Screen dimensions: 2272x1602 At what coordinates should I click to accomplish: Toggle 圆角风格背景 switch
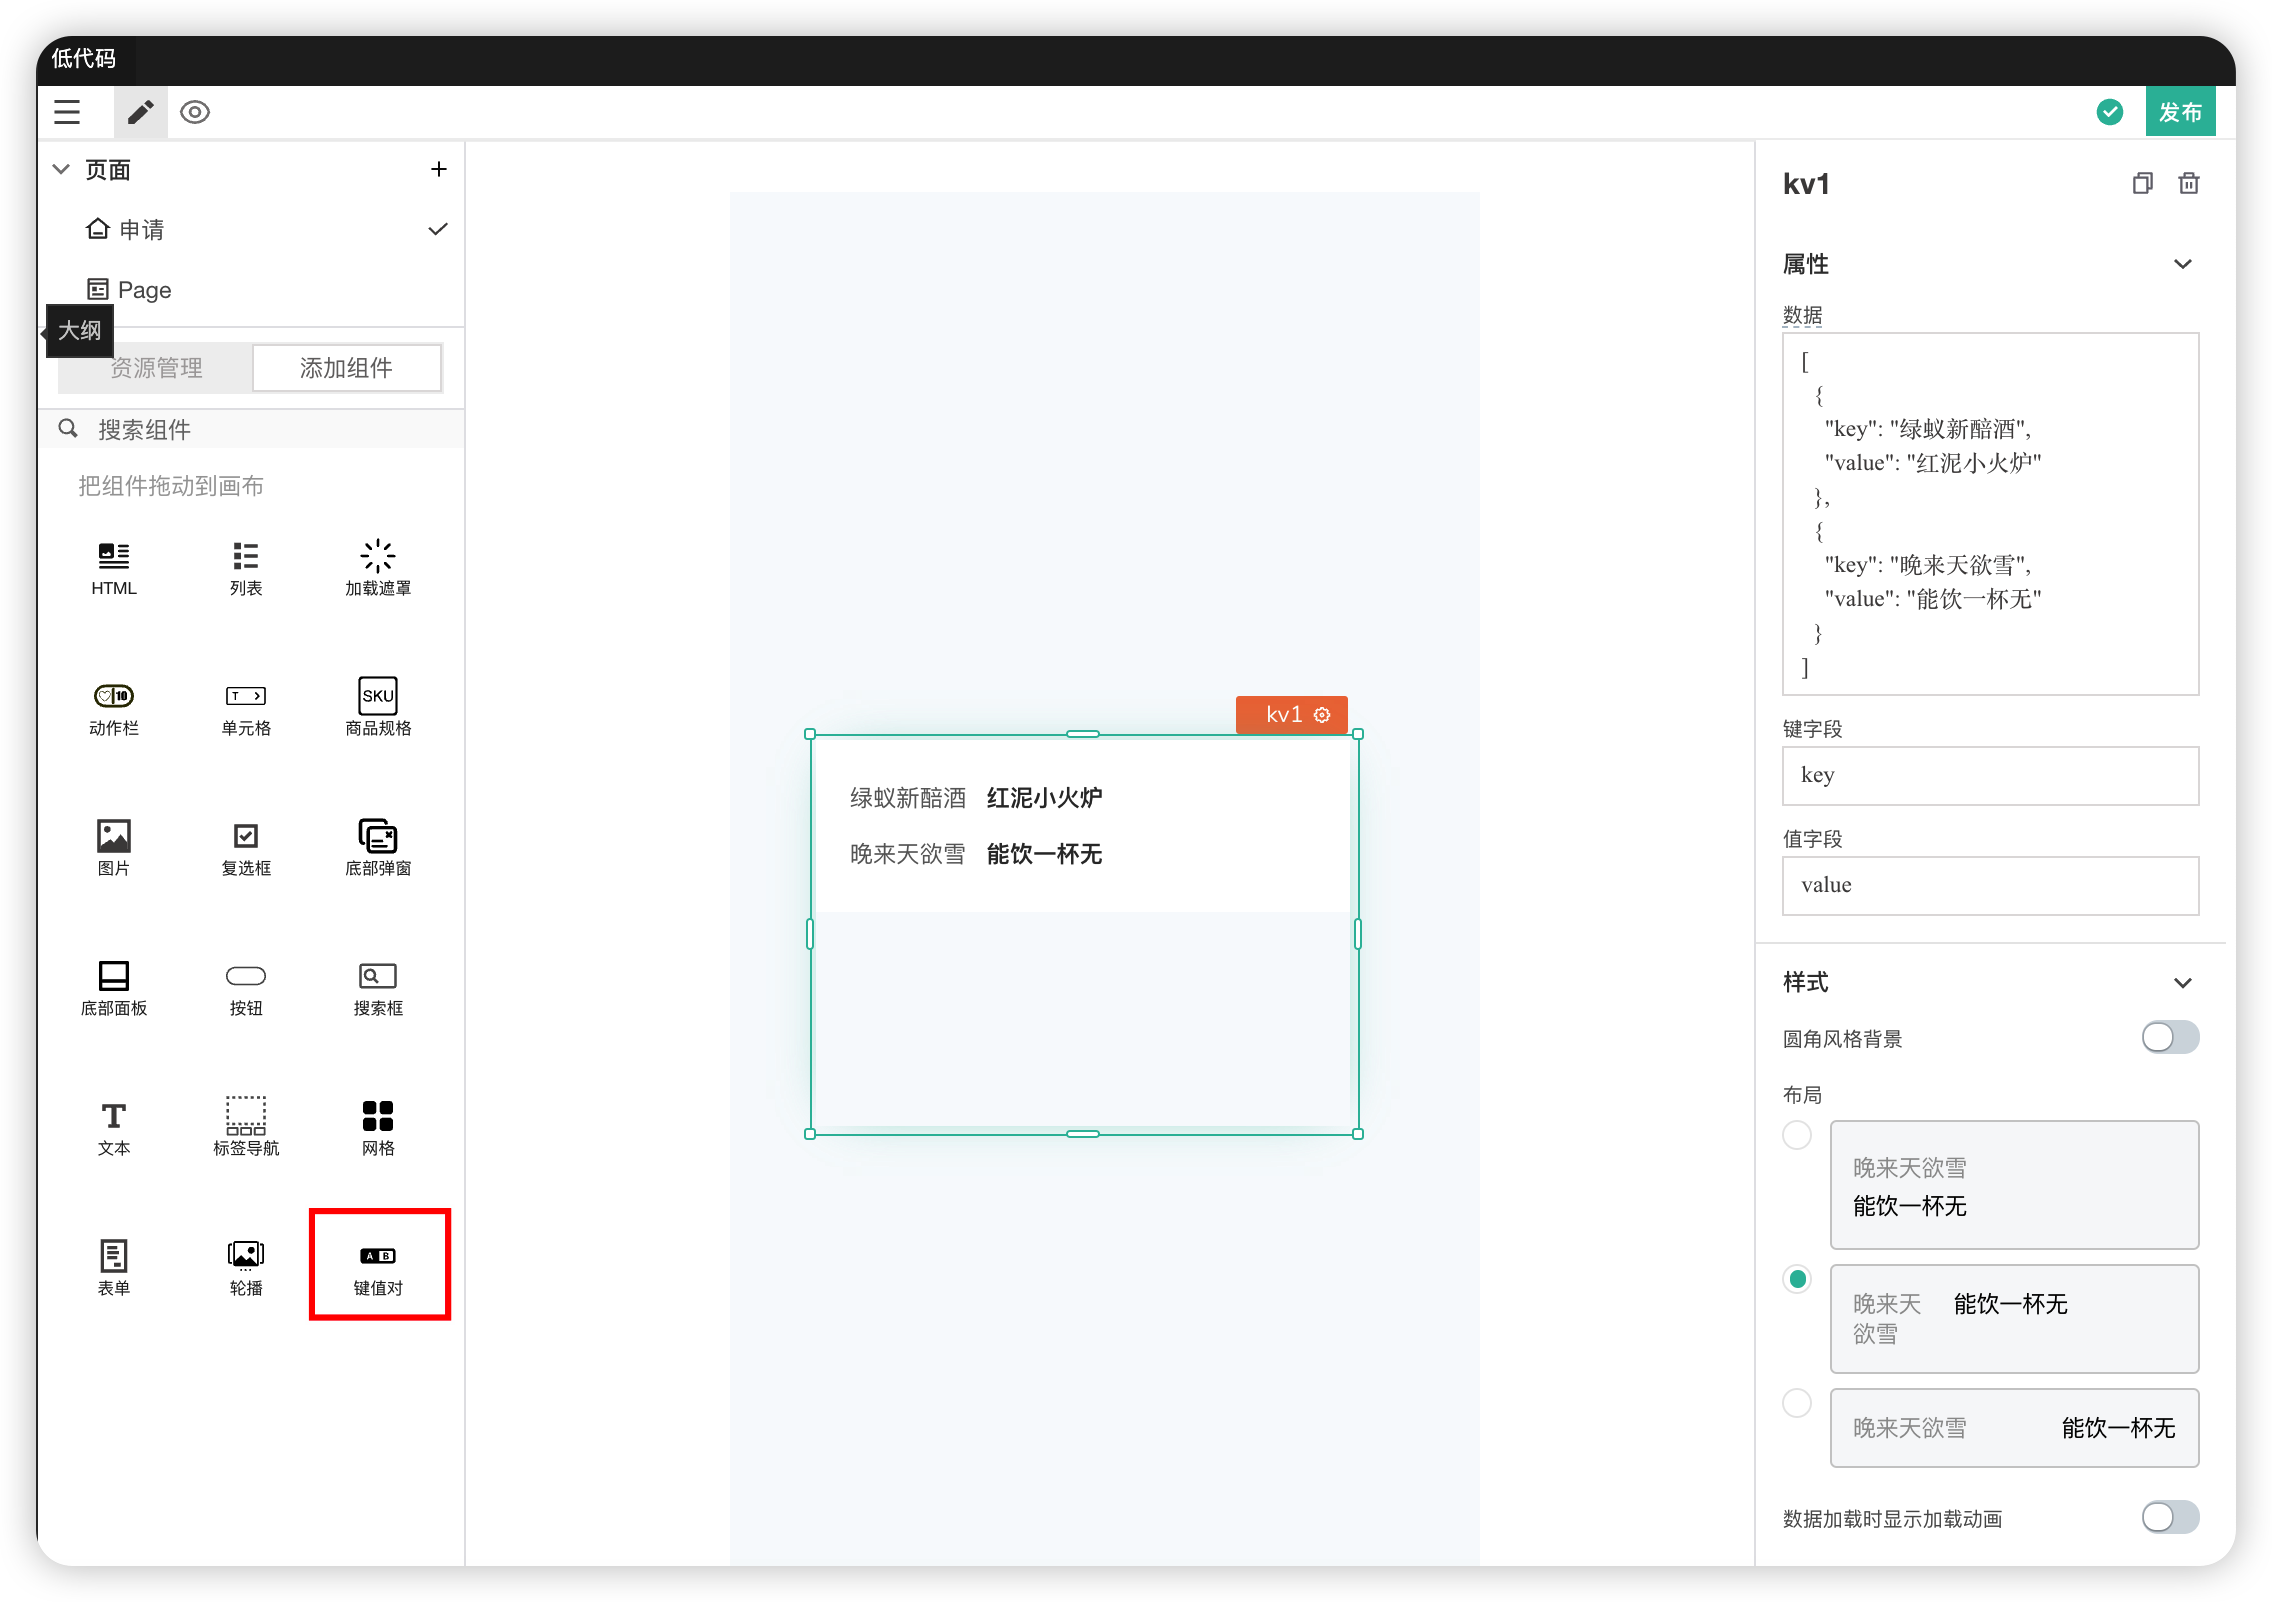tap(2169, 1037)
